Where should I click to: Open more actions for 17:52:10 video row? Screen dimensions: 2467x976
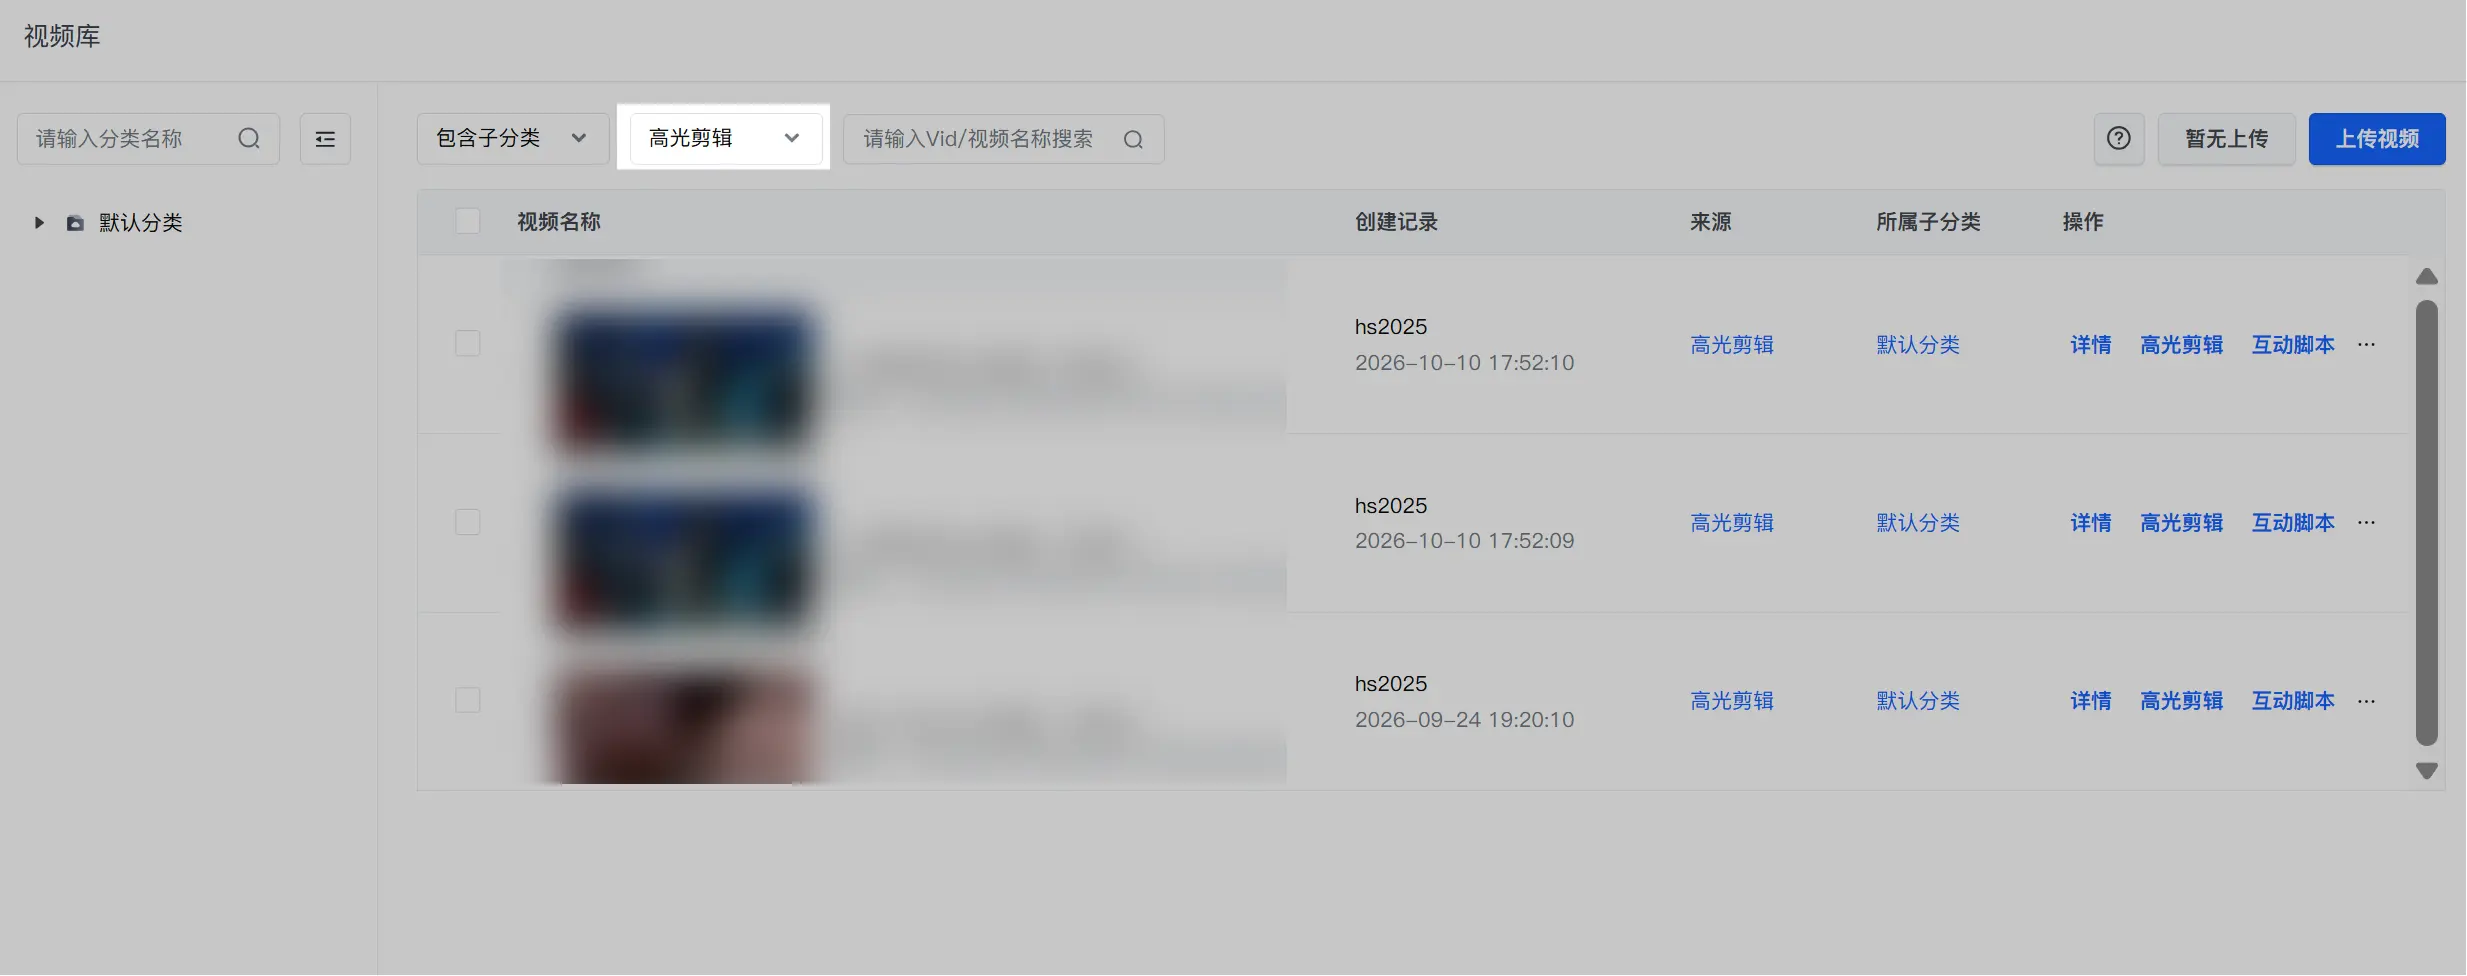2366,345
